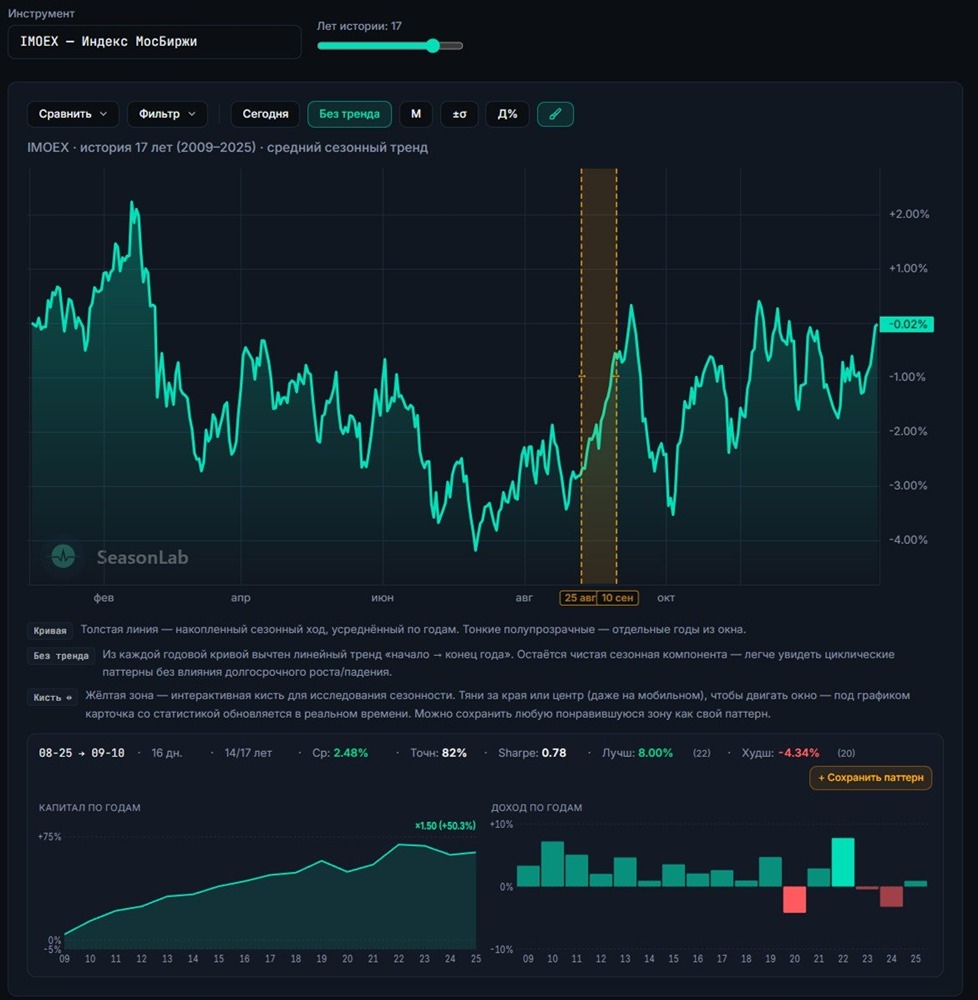This screenshot has height=1000, width=978.
Task: Click the 14/17 лет statistic
Action: (x=248, y=753)
